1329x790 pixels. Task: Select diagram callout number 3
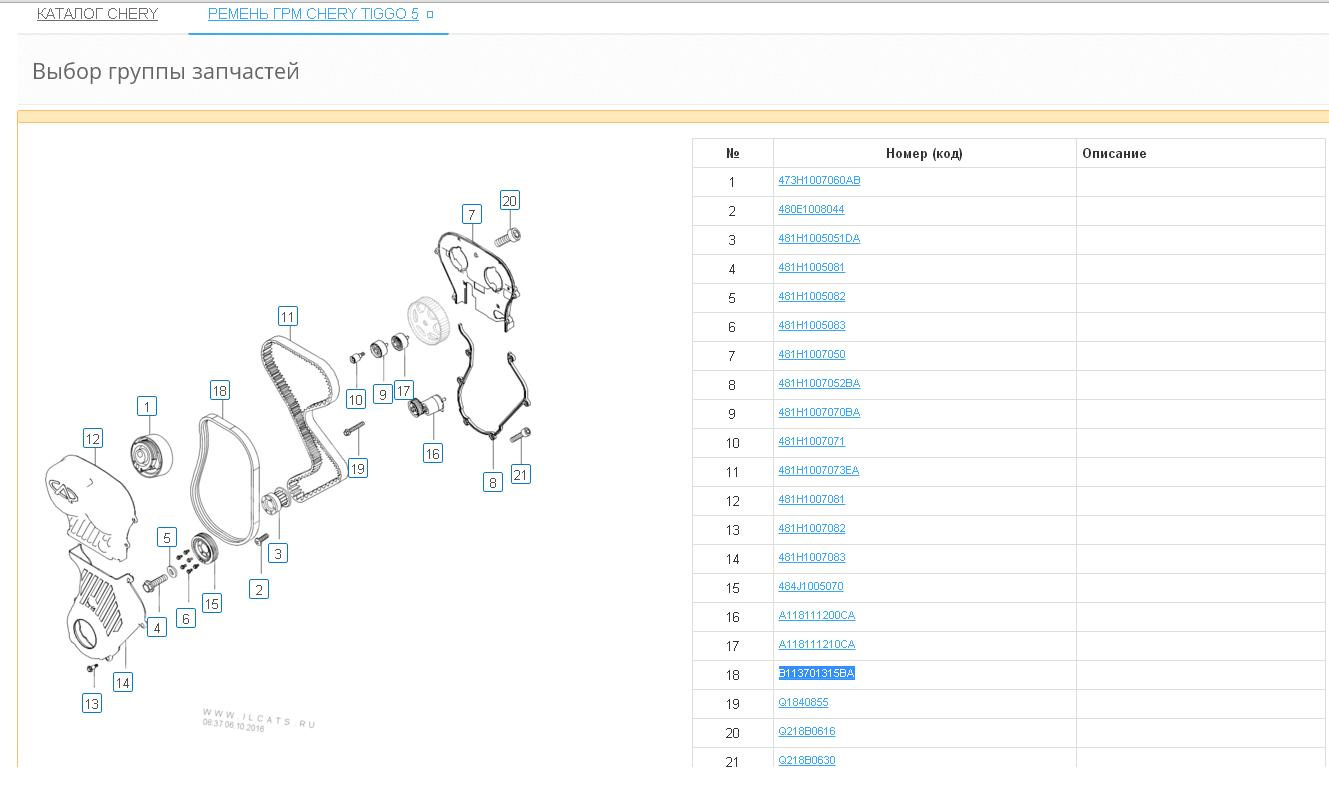point(278,552)
